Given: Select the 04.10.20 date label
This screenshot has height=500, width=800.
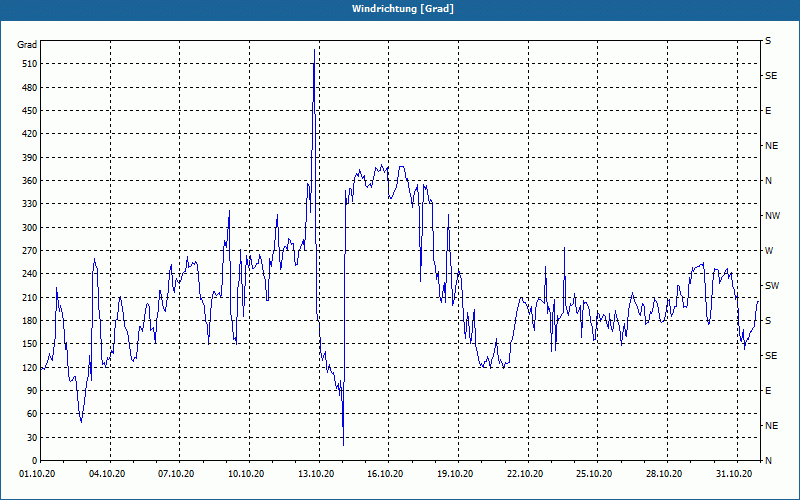Looking at the screenshot, I should point(107,474).
